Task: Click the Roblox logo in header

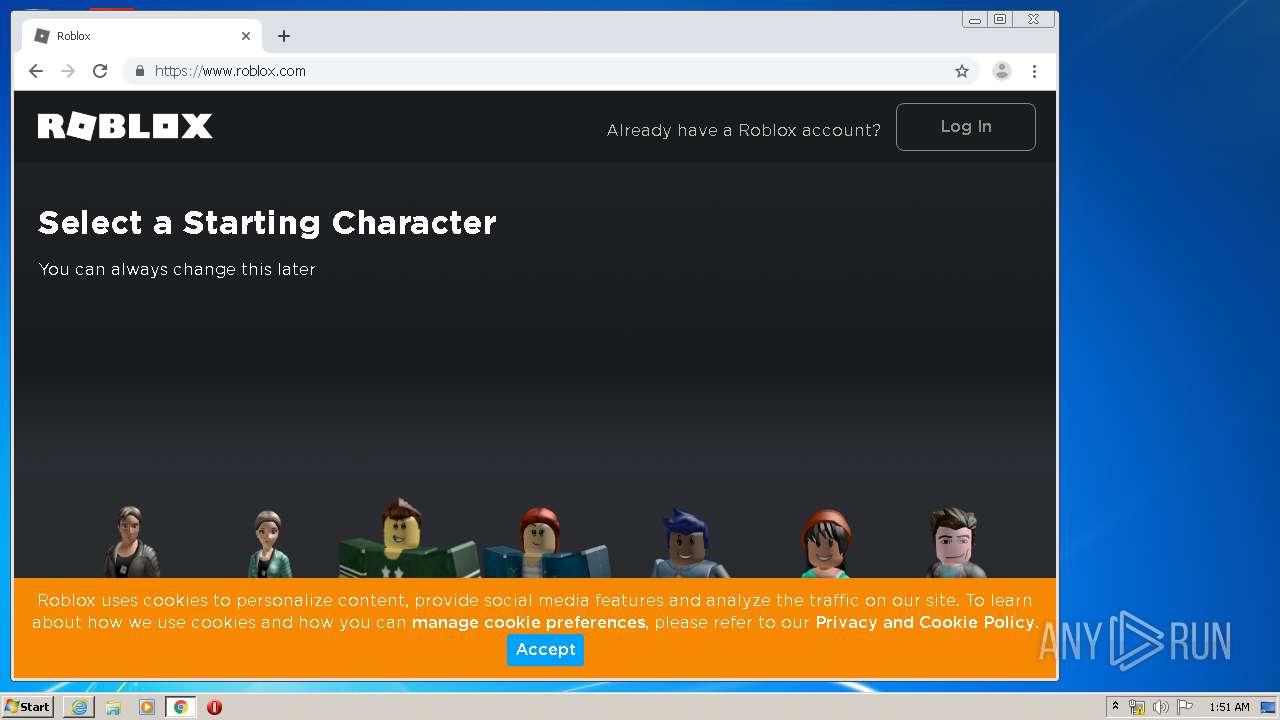Action: point(125,126)
